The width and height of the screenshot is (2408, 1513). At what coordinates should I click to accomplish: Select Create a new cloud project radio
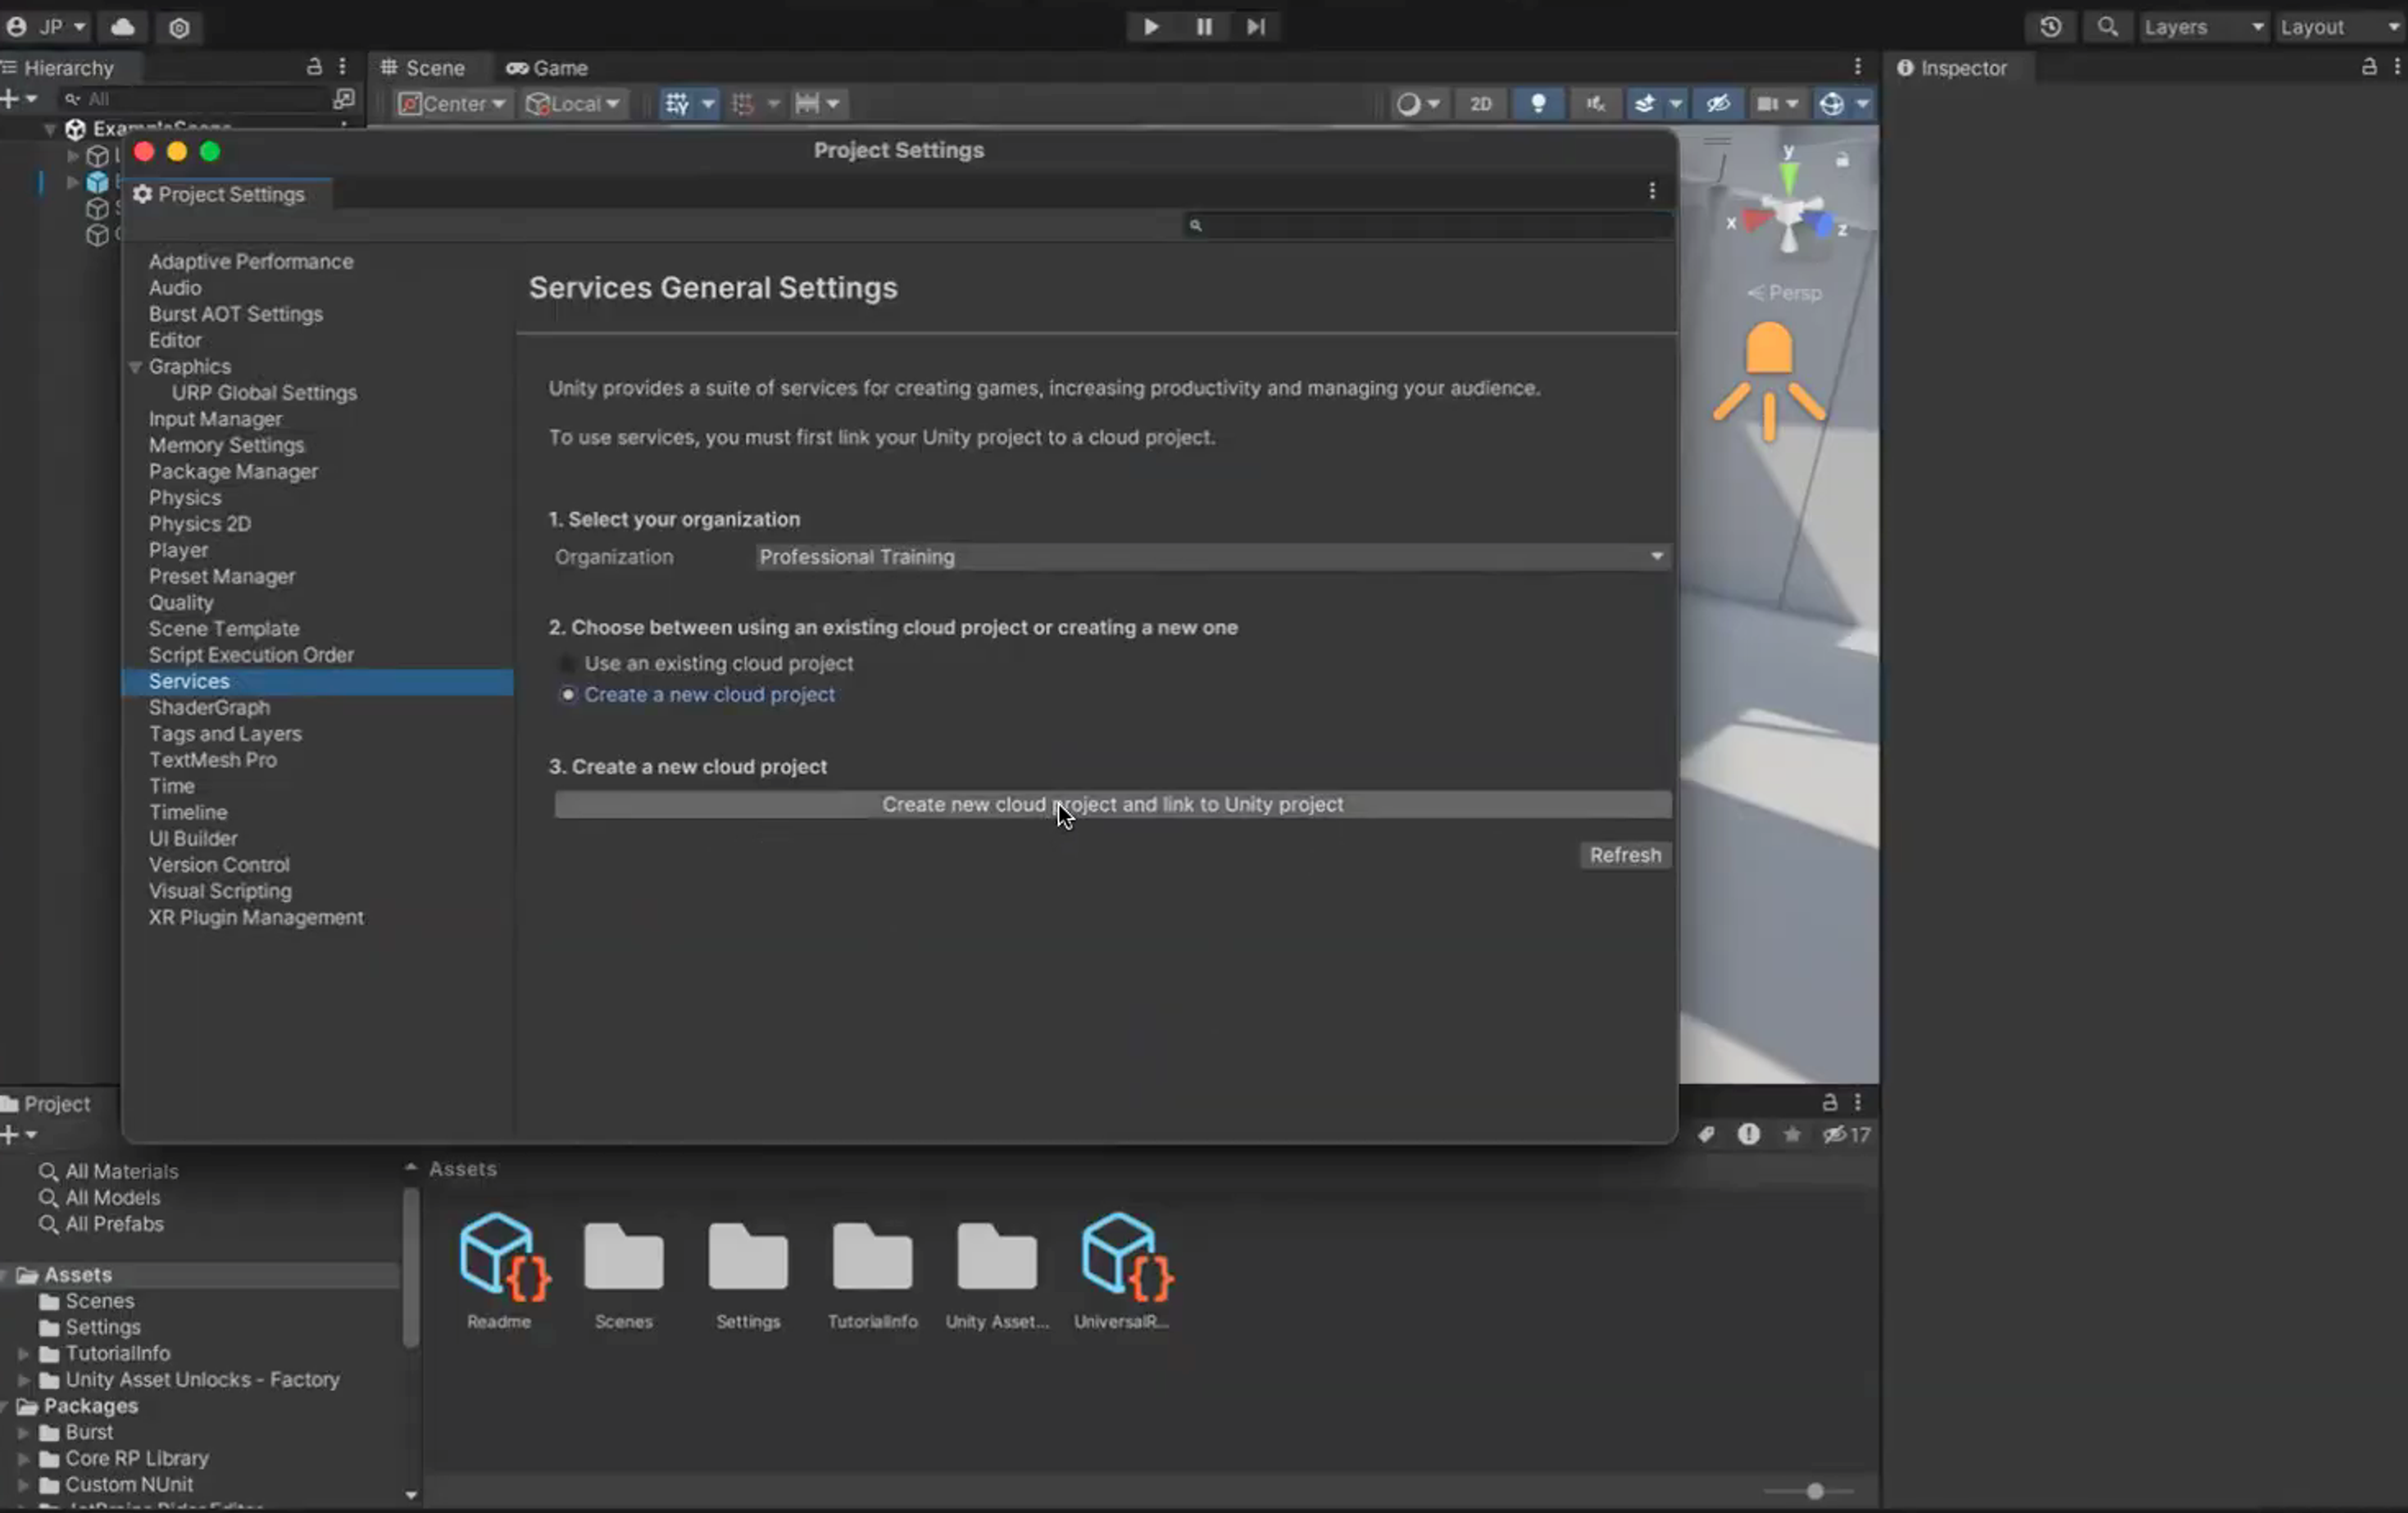568,695
